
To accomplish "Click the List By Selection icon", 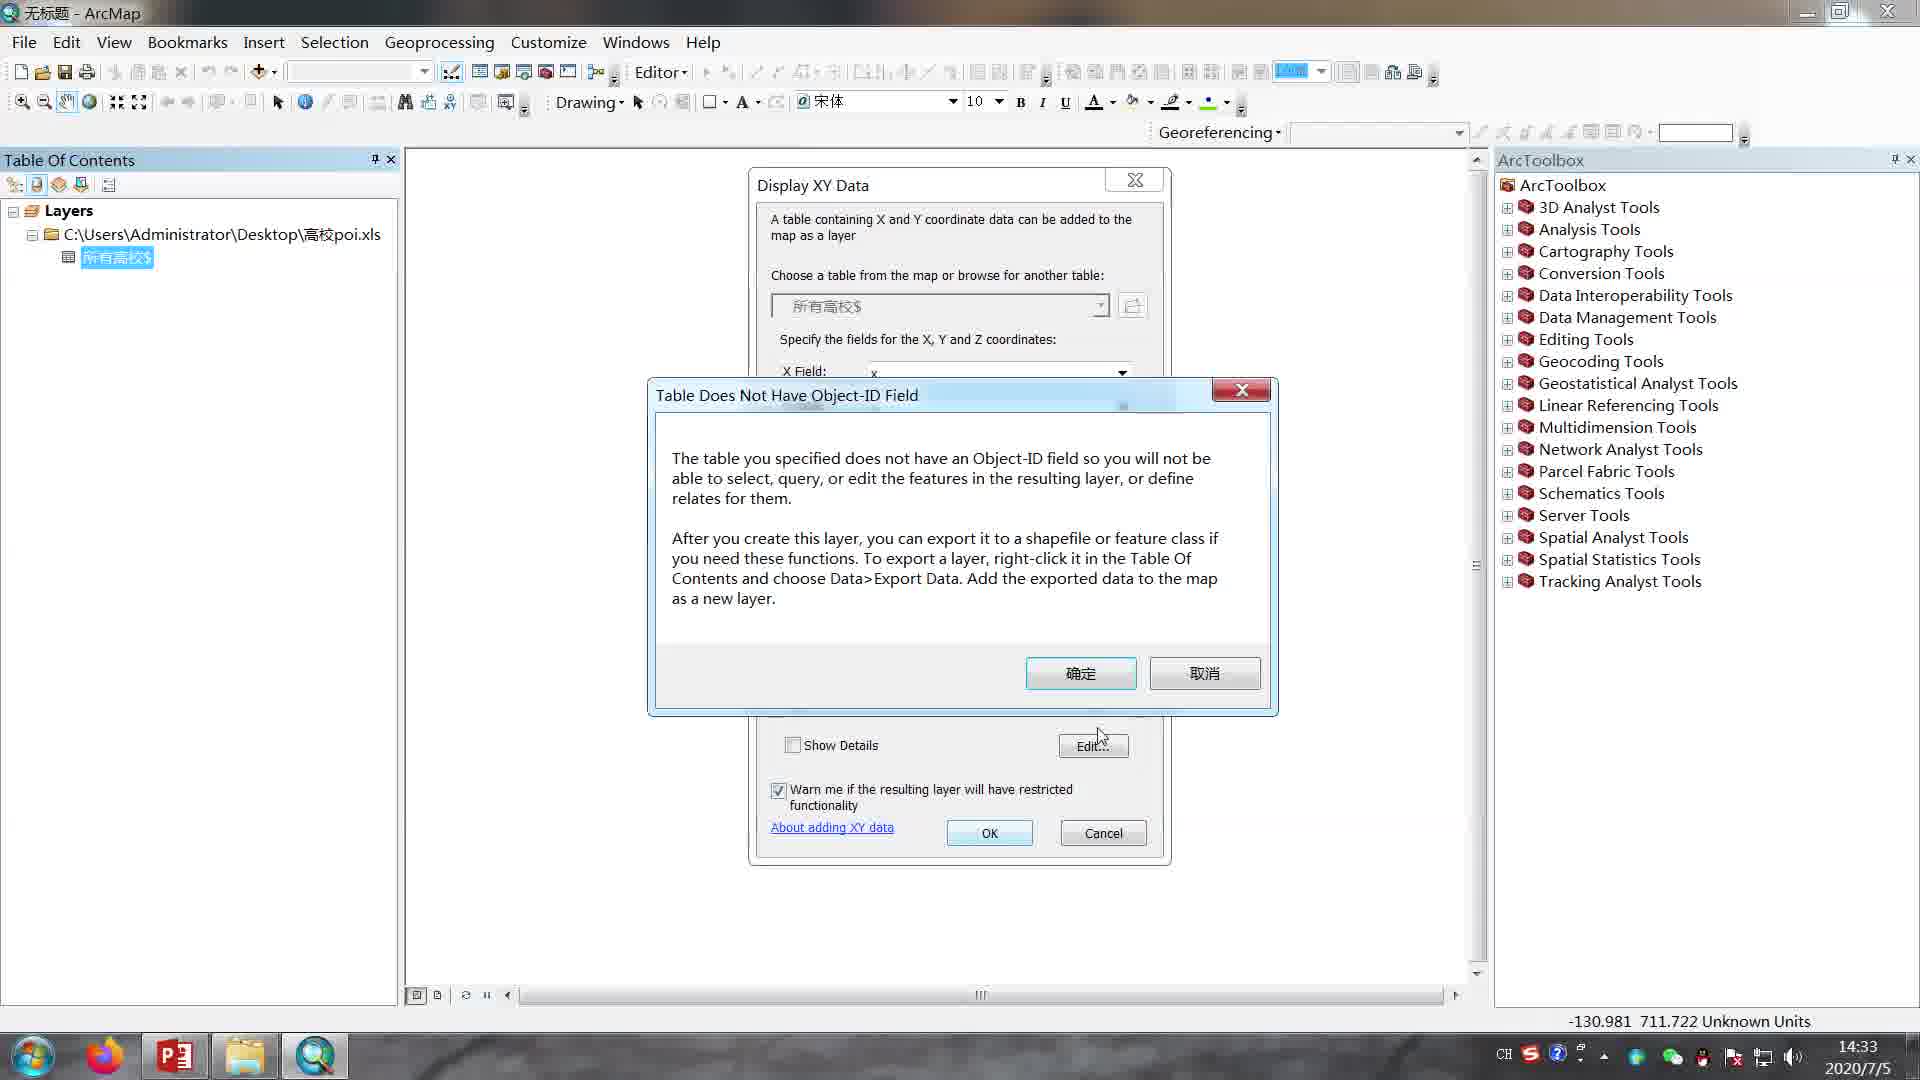I will pos(81,185).
